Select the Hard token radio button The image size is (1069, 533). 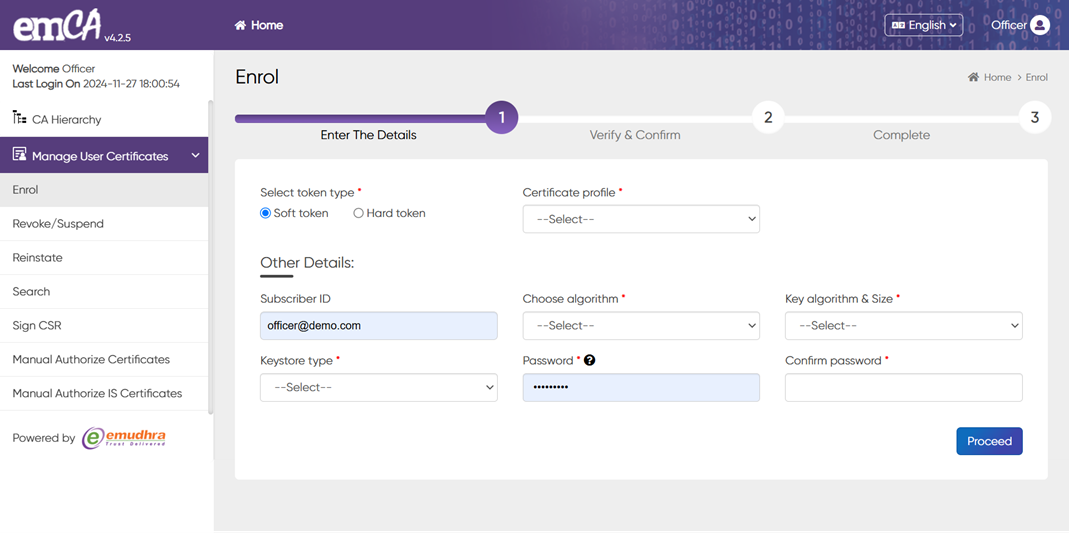pos(358,213)
